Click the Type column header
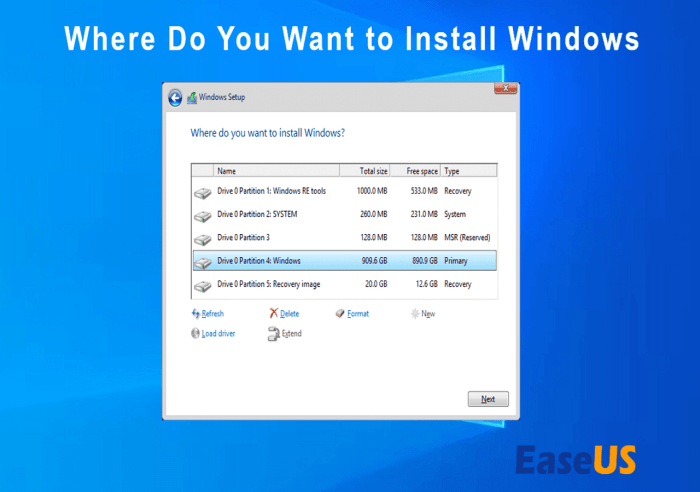Image resolution: width=700 pixels, height=492 pixels. pos(467,171)
